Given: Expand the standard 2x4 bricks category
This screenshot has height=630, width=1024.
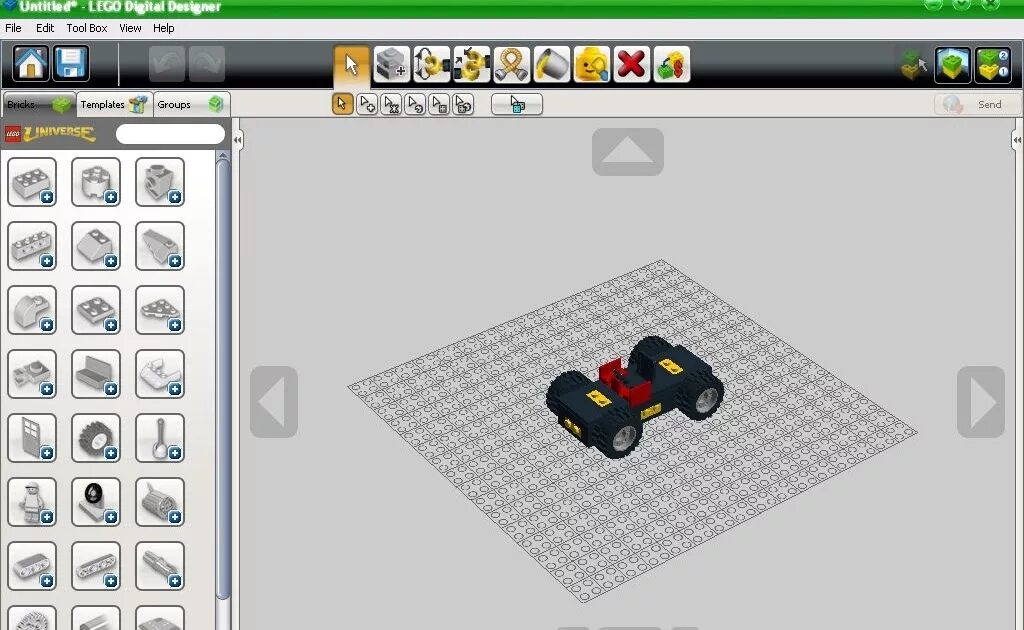Looking at the screenshot, I should [x=32, y=182].
